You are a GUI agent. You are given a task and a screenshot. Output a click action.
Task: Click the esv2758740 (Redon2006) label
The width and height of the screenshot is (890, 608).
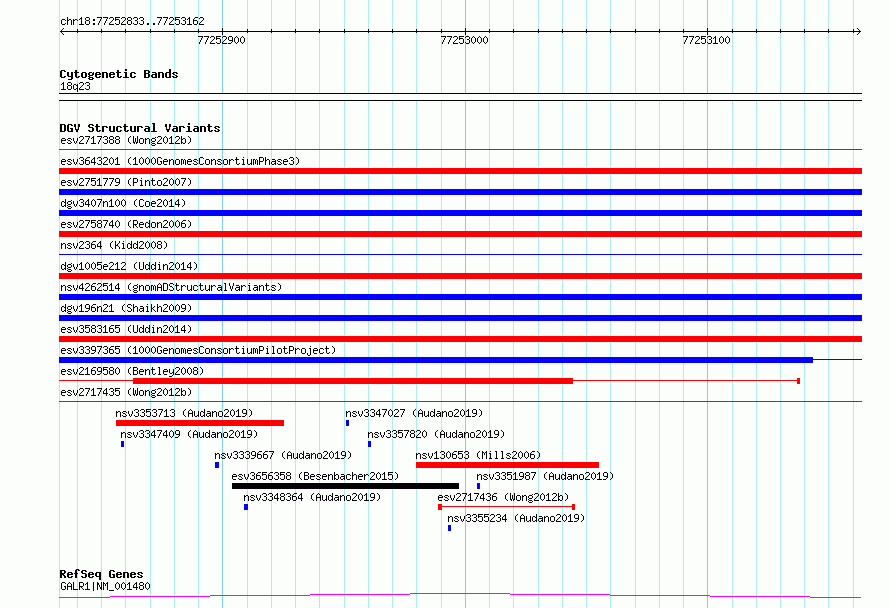tap(126, 224)
